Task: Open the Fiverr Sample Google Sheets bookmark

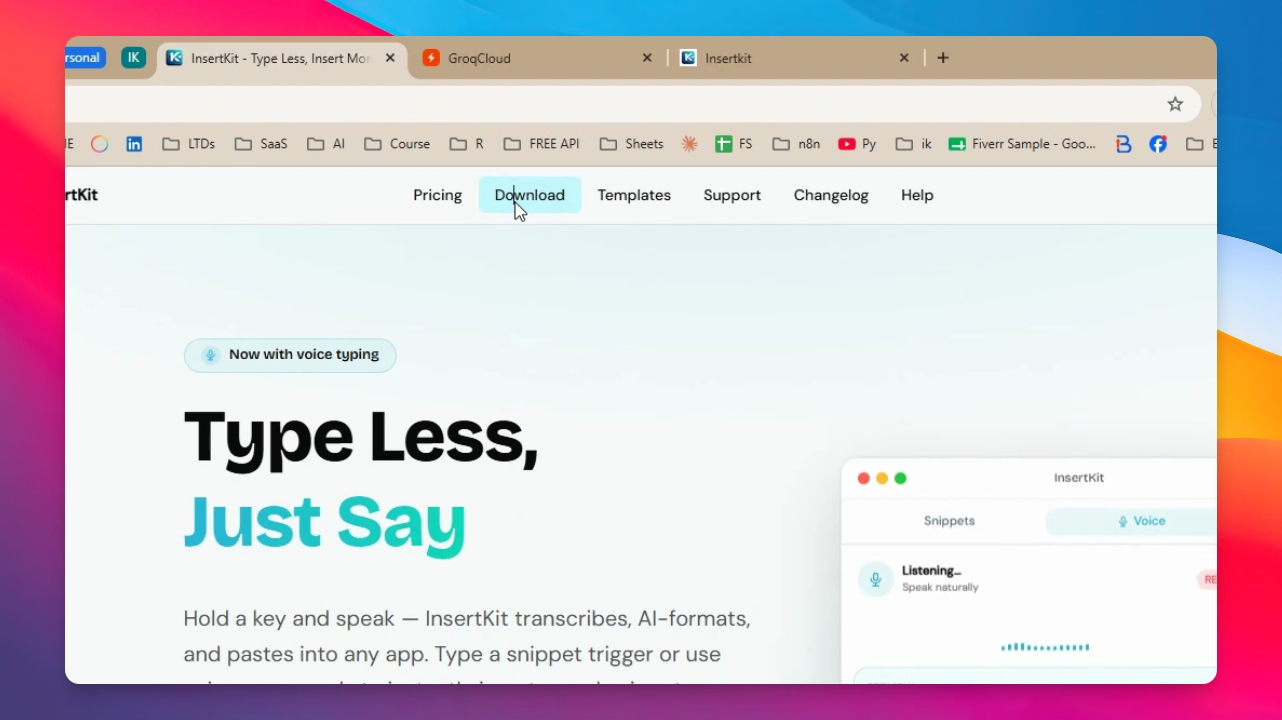Action: (1022, 144)
